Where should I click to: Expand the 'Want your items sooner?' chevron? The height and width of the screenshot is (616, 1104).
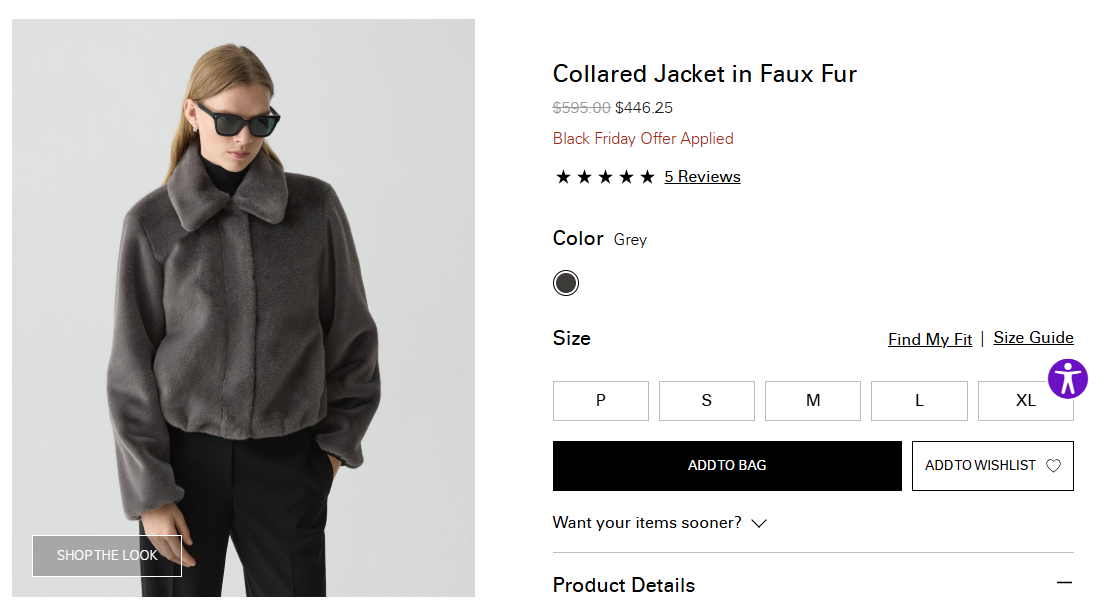point(759,523)
